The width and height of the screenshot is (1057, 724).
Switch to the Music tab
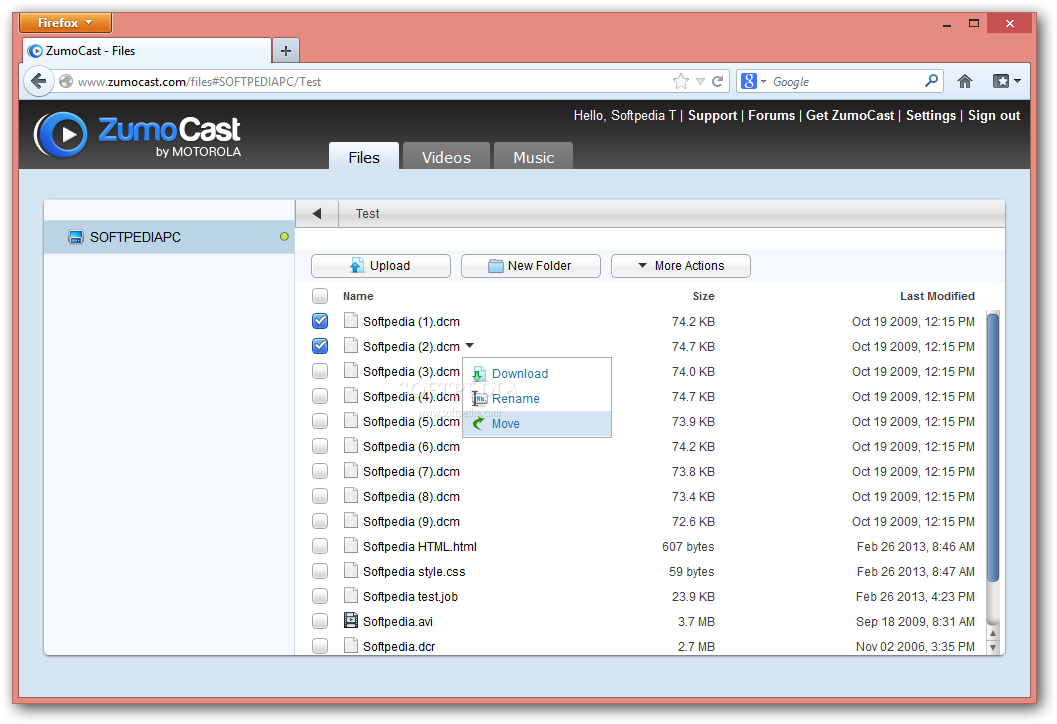[x=533, y=156]
